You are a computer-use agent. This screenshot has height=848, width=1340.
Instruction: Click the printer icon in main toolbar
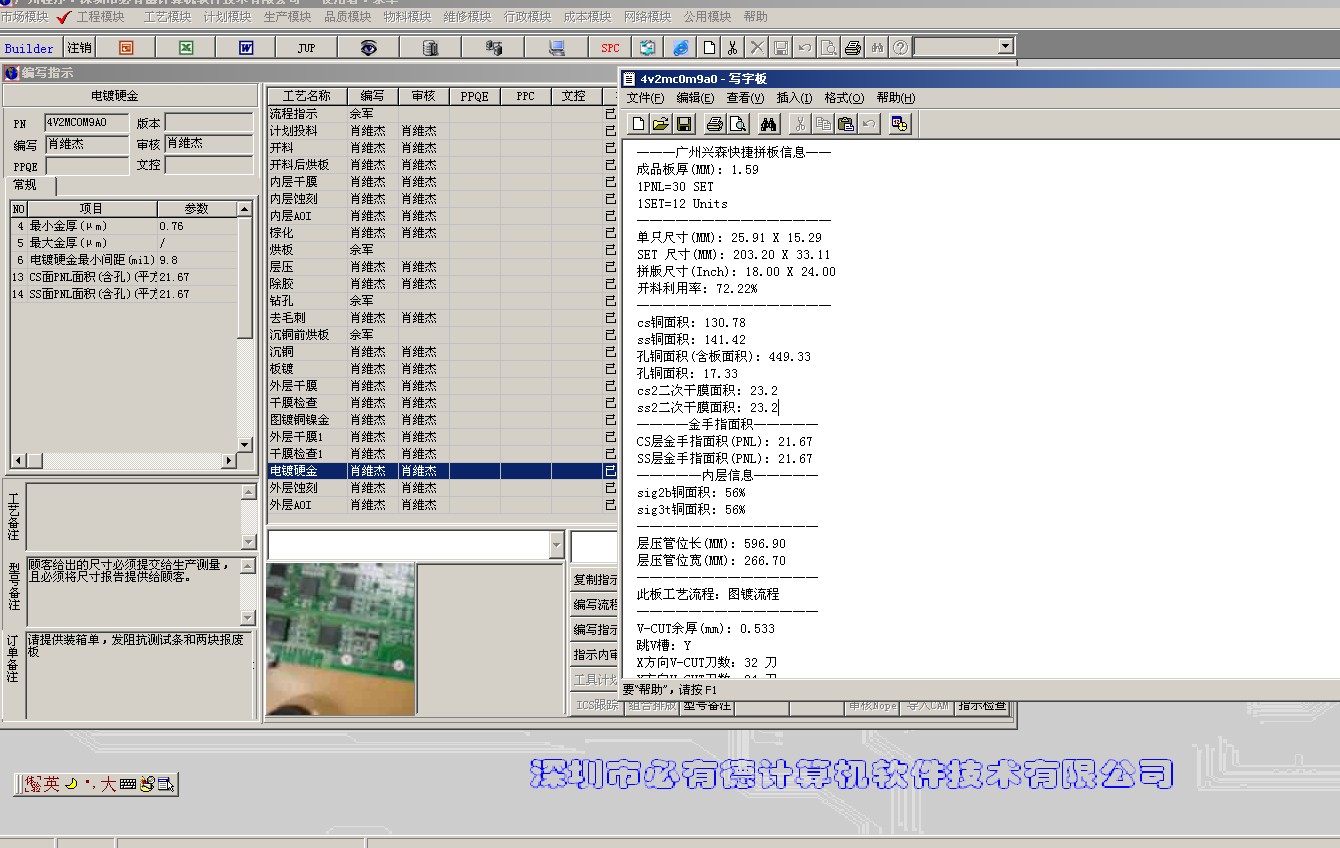coord(853,47)
